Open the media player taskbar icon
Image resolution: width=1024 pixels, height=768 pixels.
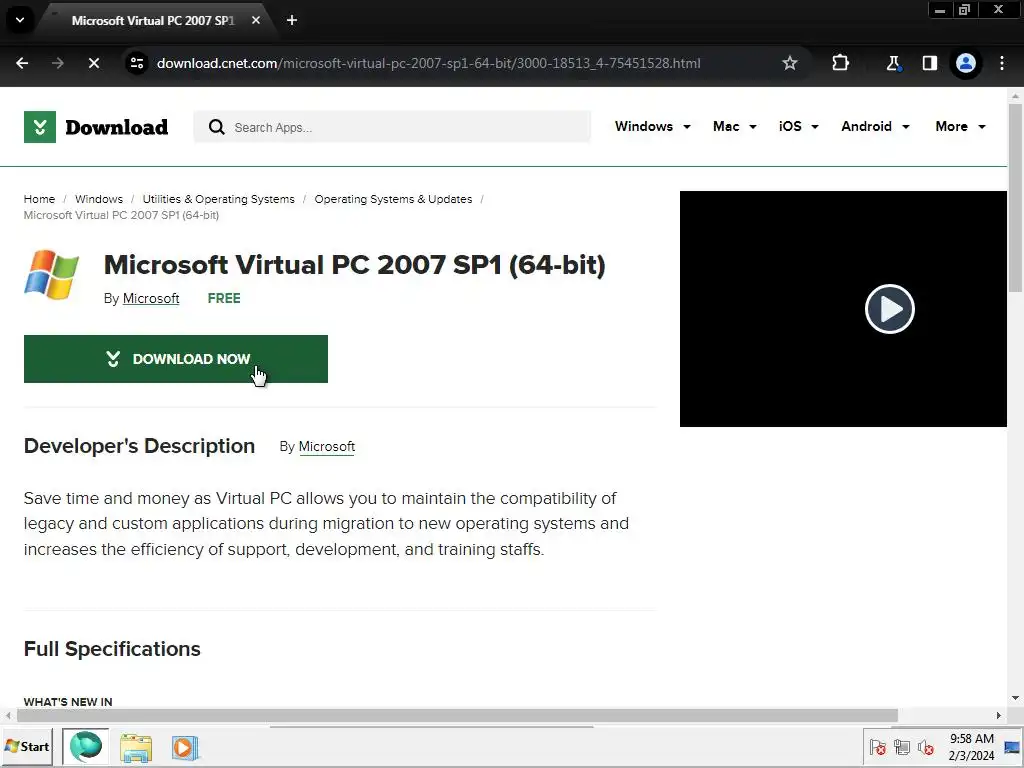coord(185,748)
